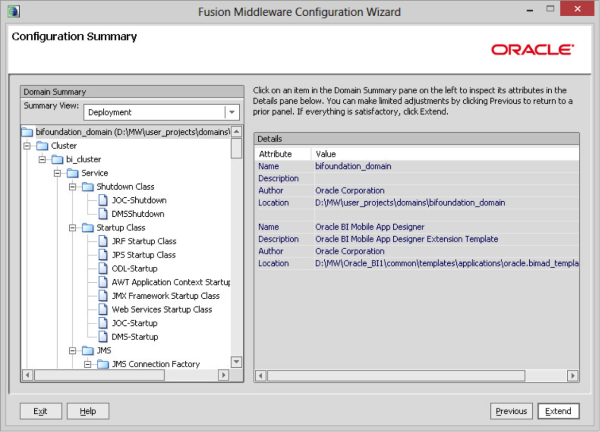Go back with the Previous button
600x432 pixels.
click(x=511, y=411)
